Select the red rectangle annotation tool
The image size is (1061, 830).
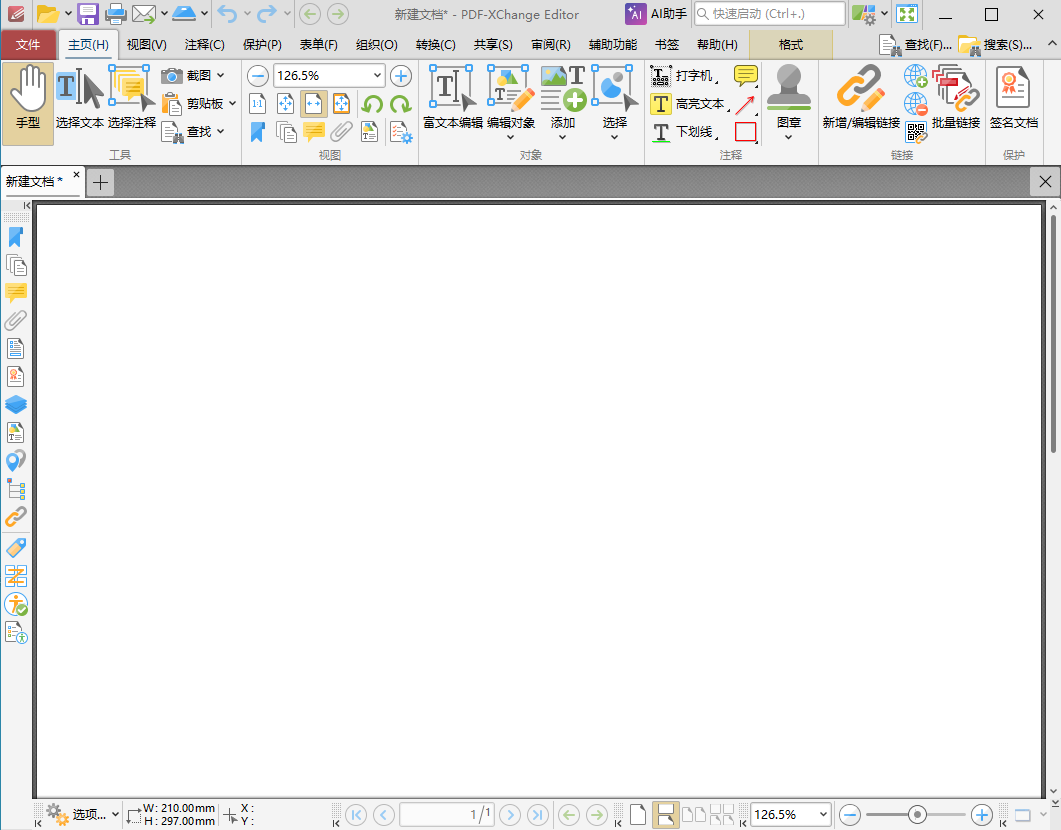pyautogui.click(x=745, y=132)
